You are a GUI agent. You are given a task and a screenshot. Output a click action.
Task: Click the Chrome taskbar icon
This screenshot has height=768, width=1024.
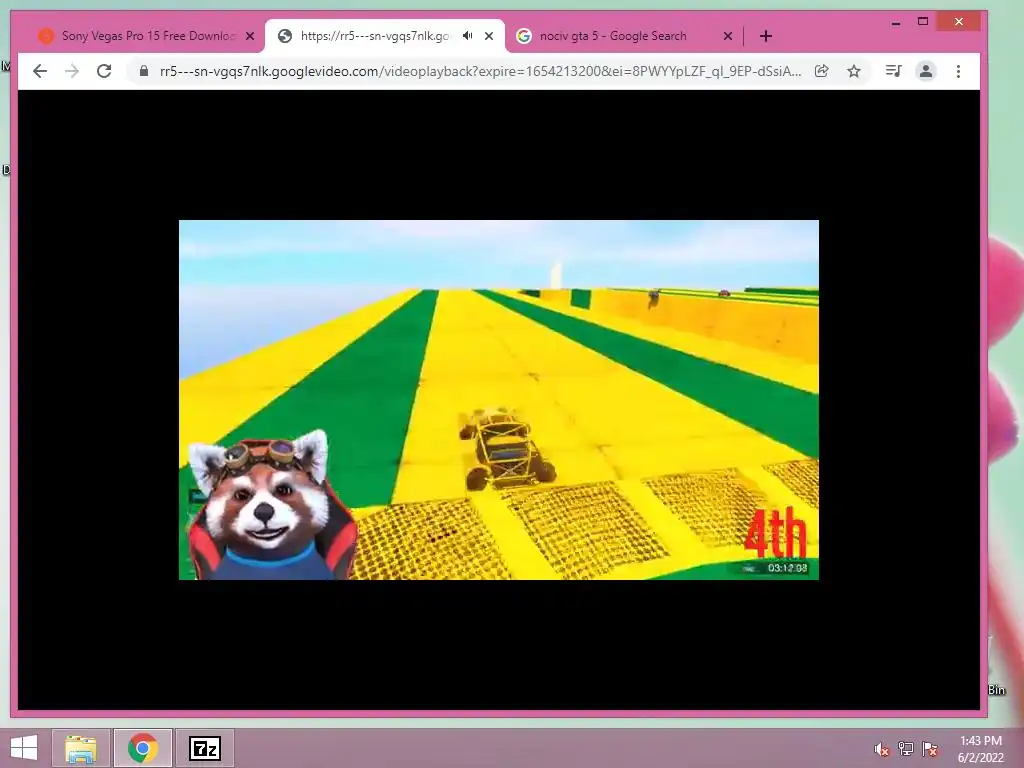coord(143,748)
